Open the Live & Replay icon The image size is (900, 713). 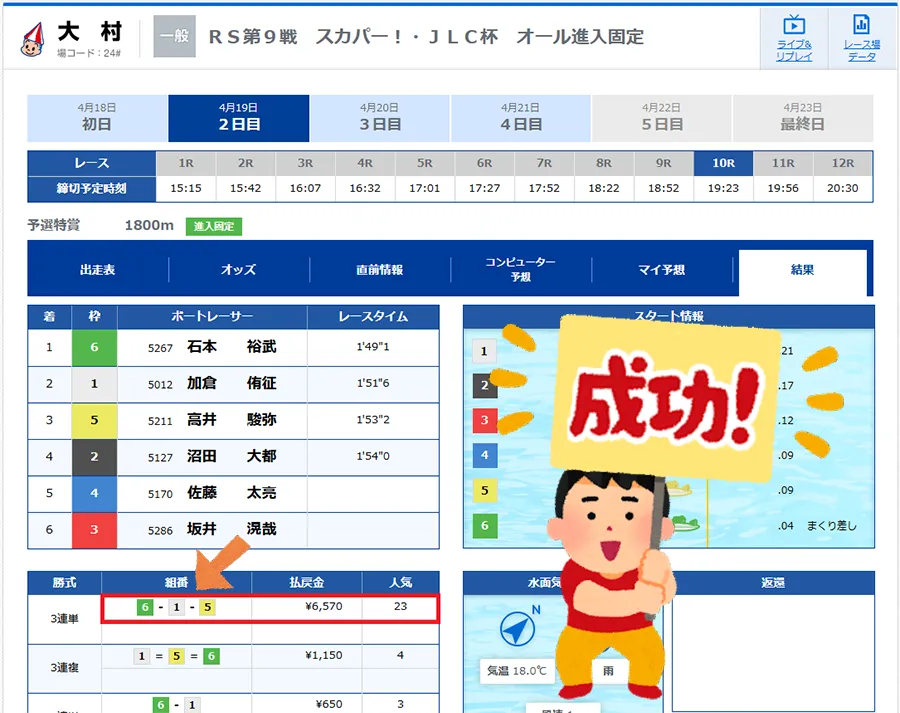click(794, 37)
